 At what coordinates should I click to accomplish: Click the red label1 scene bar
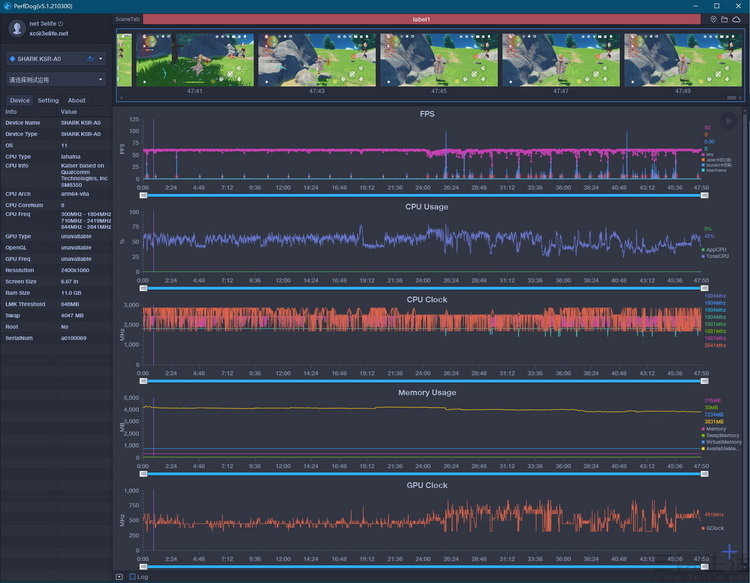click(x=422, y=19)
